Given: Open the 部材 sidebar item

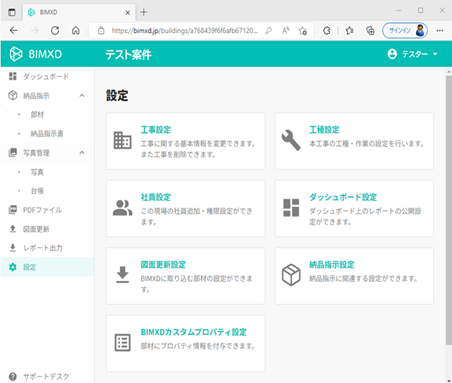Looking at the screenshot, I should point(37,115).
